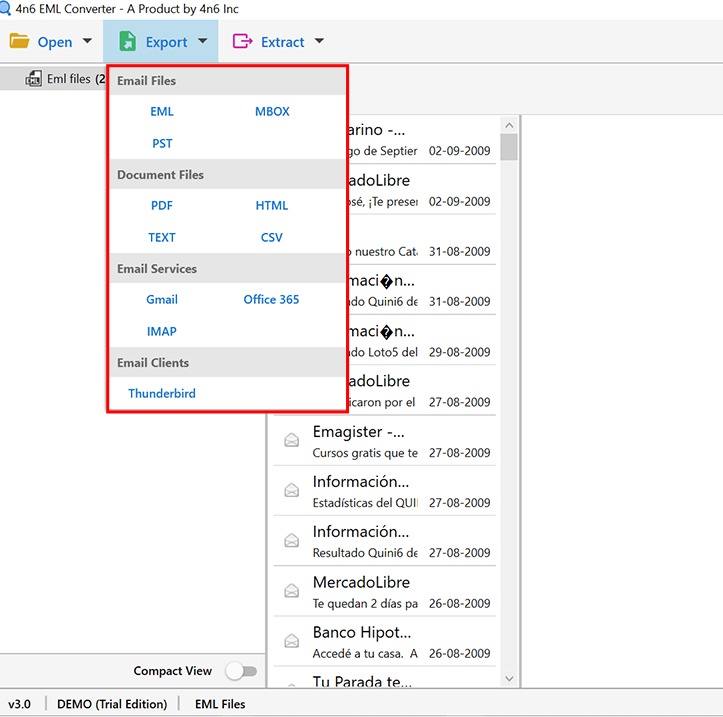Click envelope icon beside Banco Hipot email
723x717 pixels.
pyautogui.click(x=291, y=640)
